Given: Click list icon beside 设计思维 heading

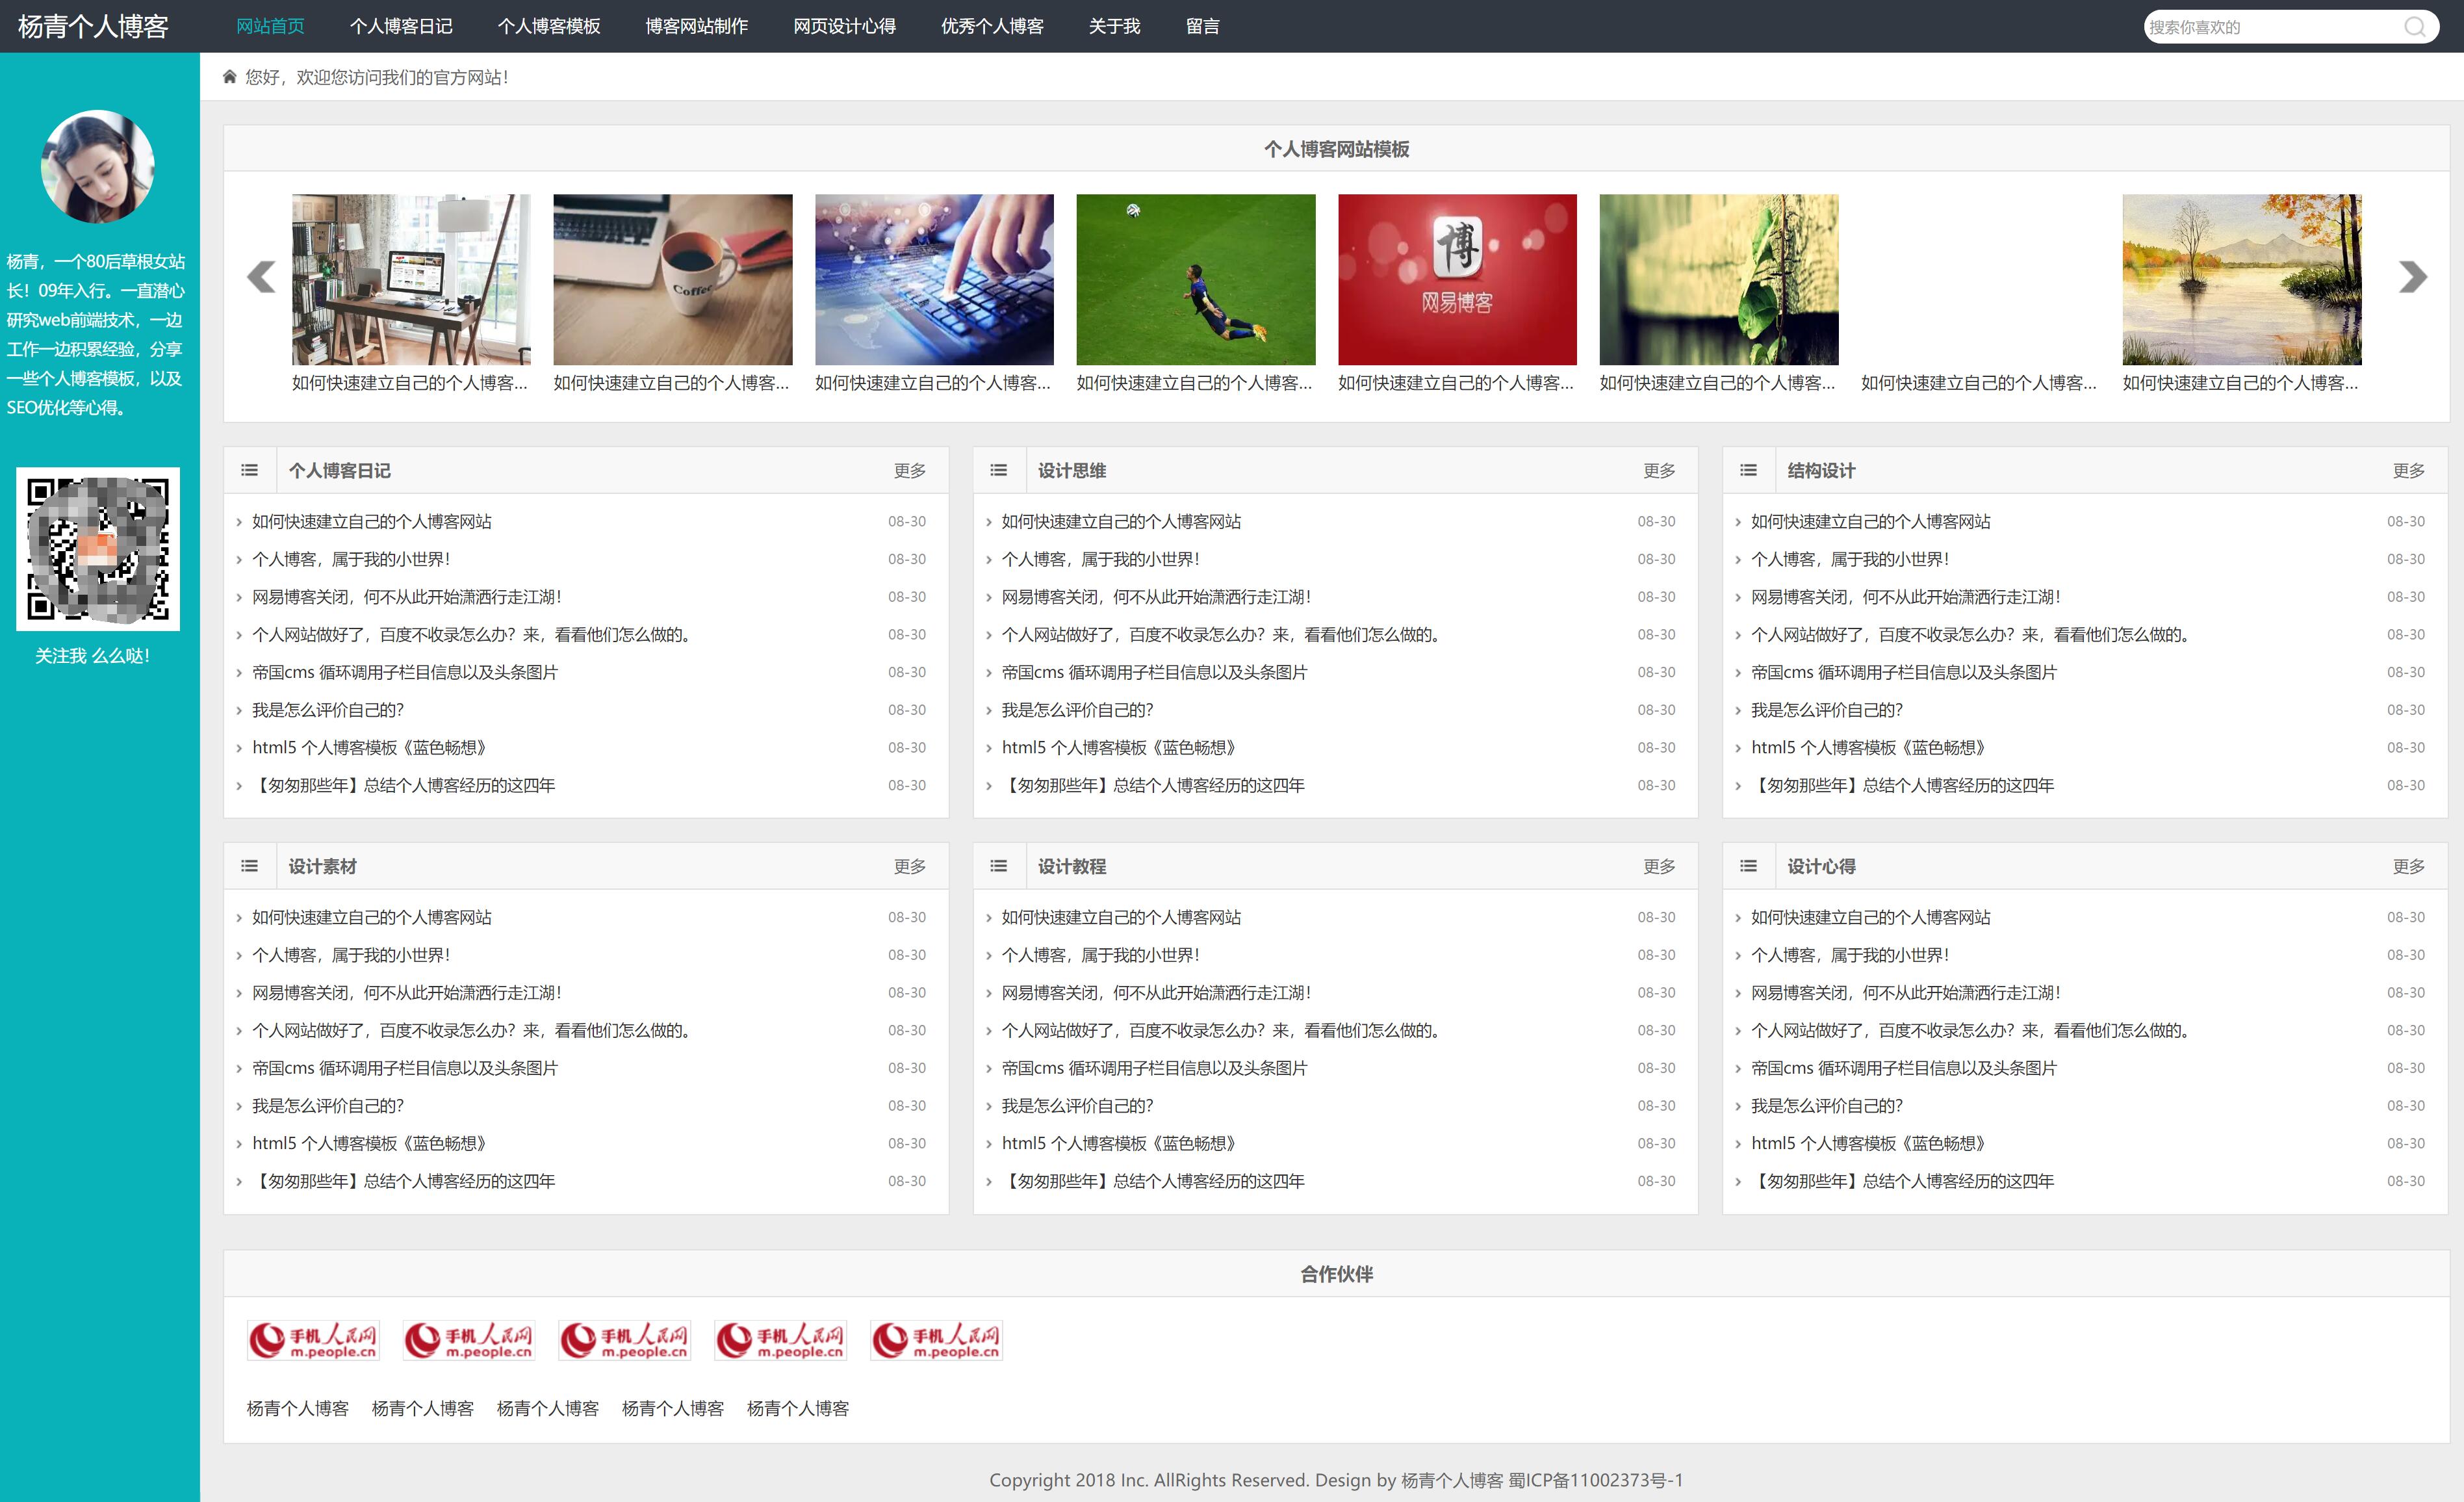Looking at the screenshot, I should [999, 470].
